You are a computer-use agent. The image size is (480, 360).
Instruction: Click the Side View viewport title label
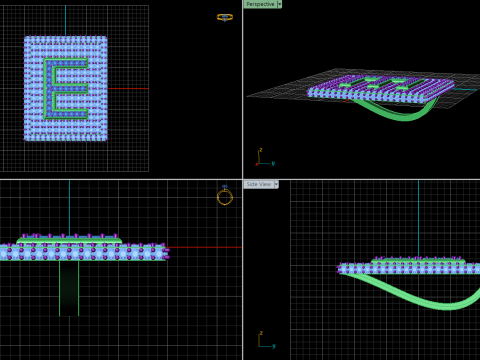(259, 184)
